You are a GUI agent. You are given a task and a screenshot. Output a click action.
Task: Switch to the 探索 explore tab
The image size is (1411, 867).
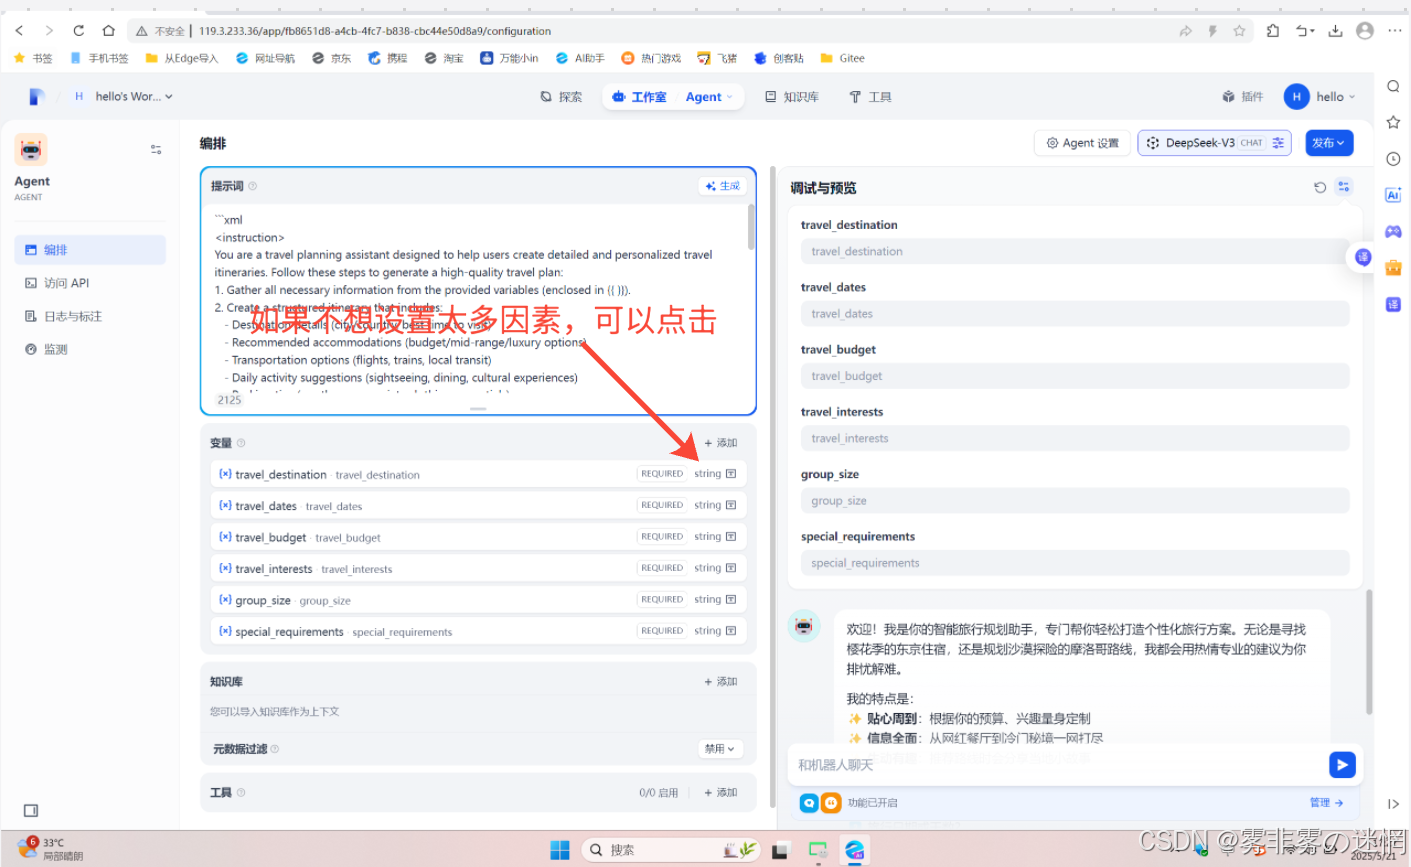561,97
